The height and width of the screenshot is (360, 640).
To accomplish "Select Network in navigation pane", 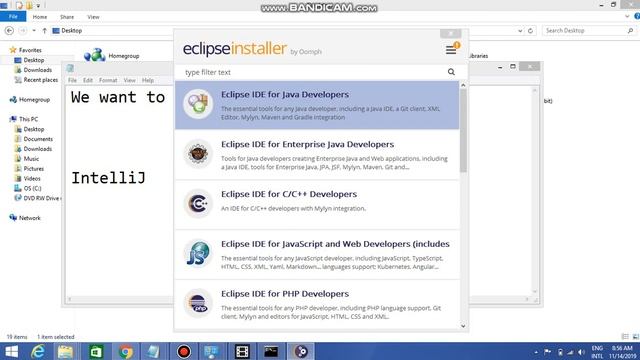I will [x=29, y=218].
